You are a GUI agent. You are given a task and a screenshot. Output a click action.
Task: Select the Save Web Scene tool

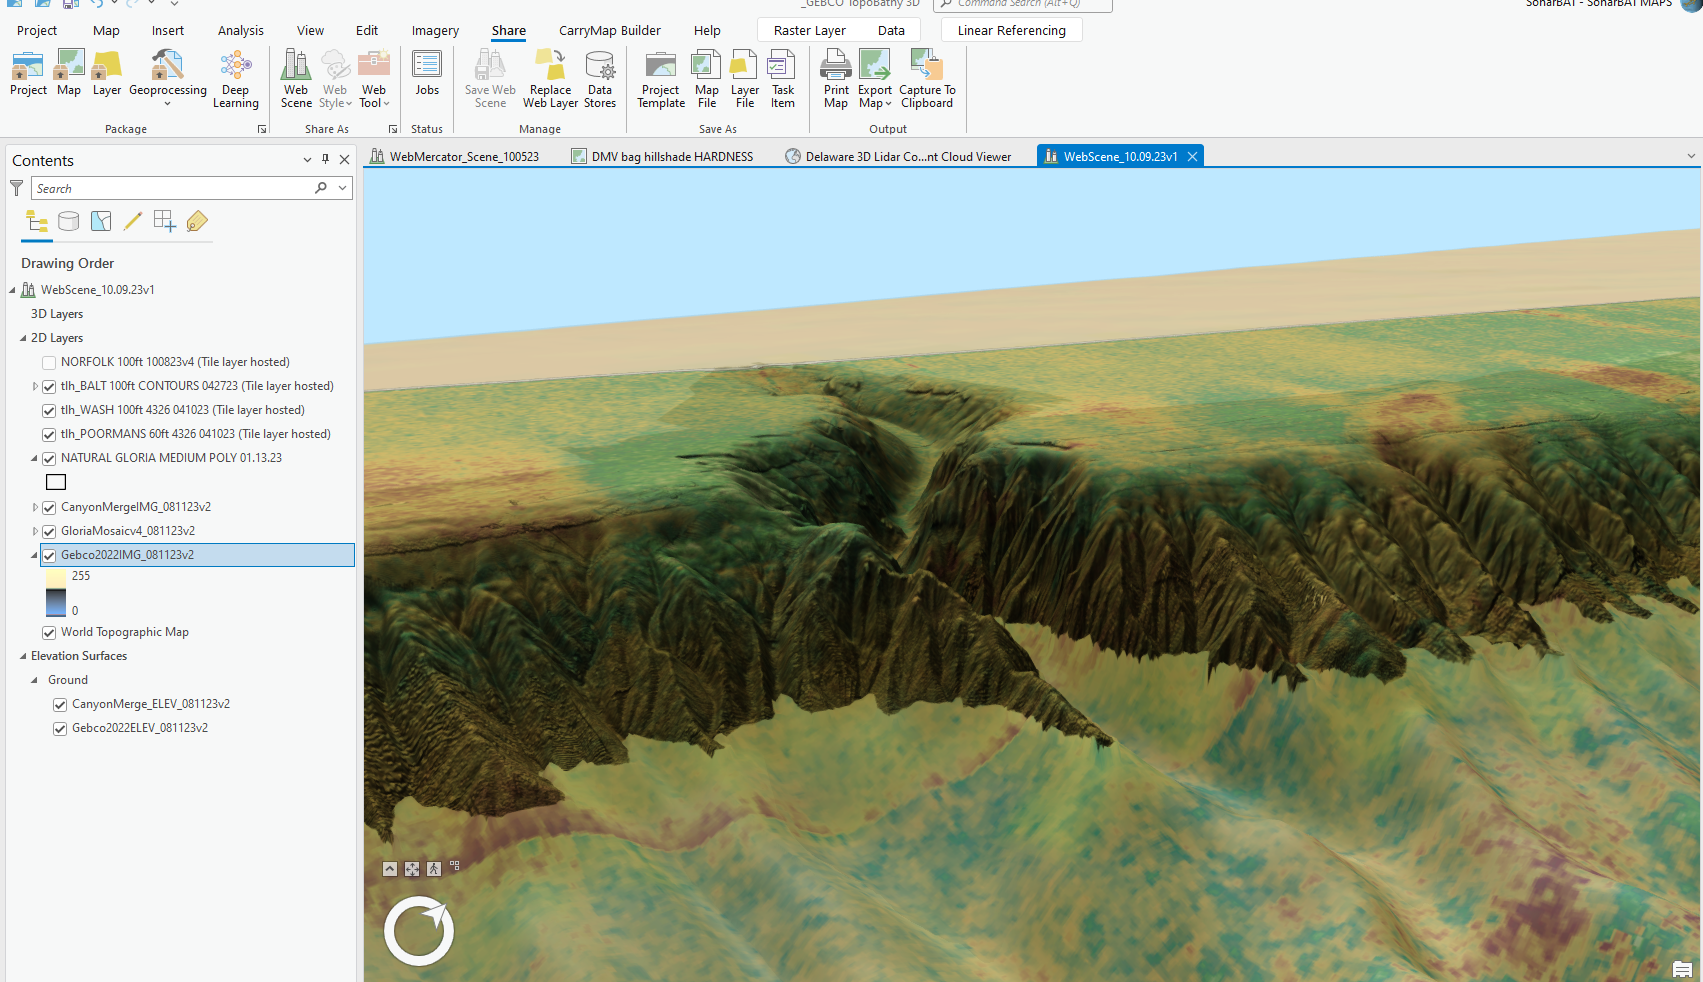(x=489, y=78)
